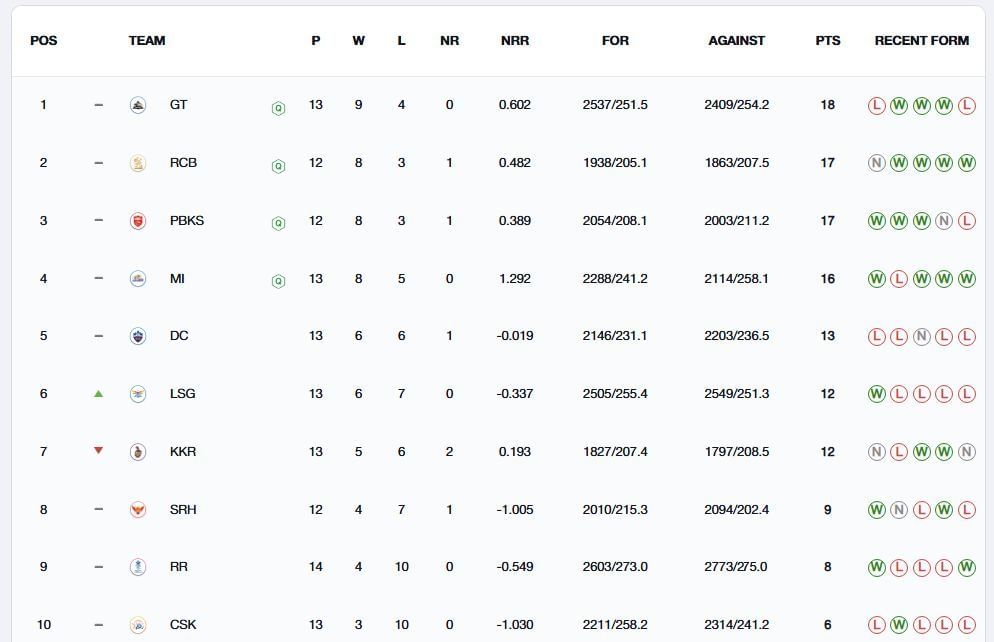Click the KKR team logo icon

[x=138, y=452]
